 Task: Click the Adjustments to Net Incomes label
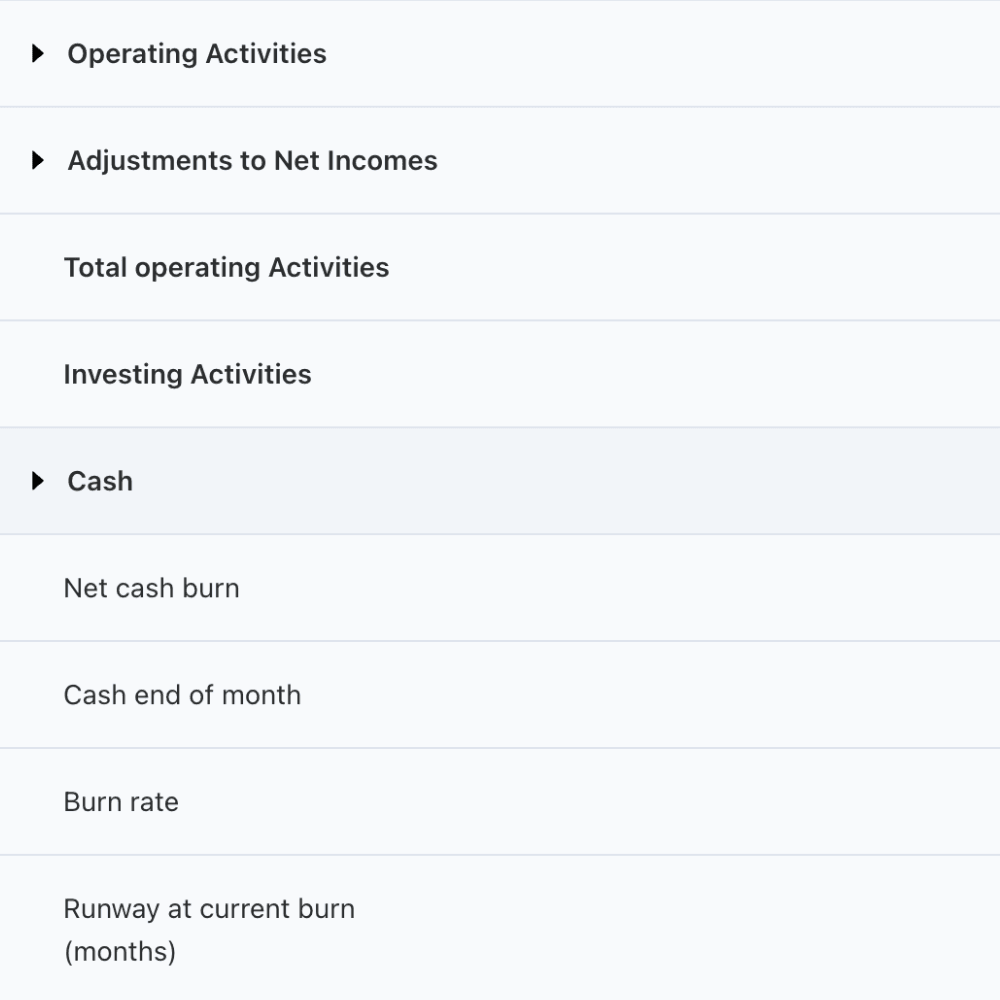point(252,160)
